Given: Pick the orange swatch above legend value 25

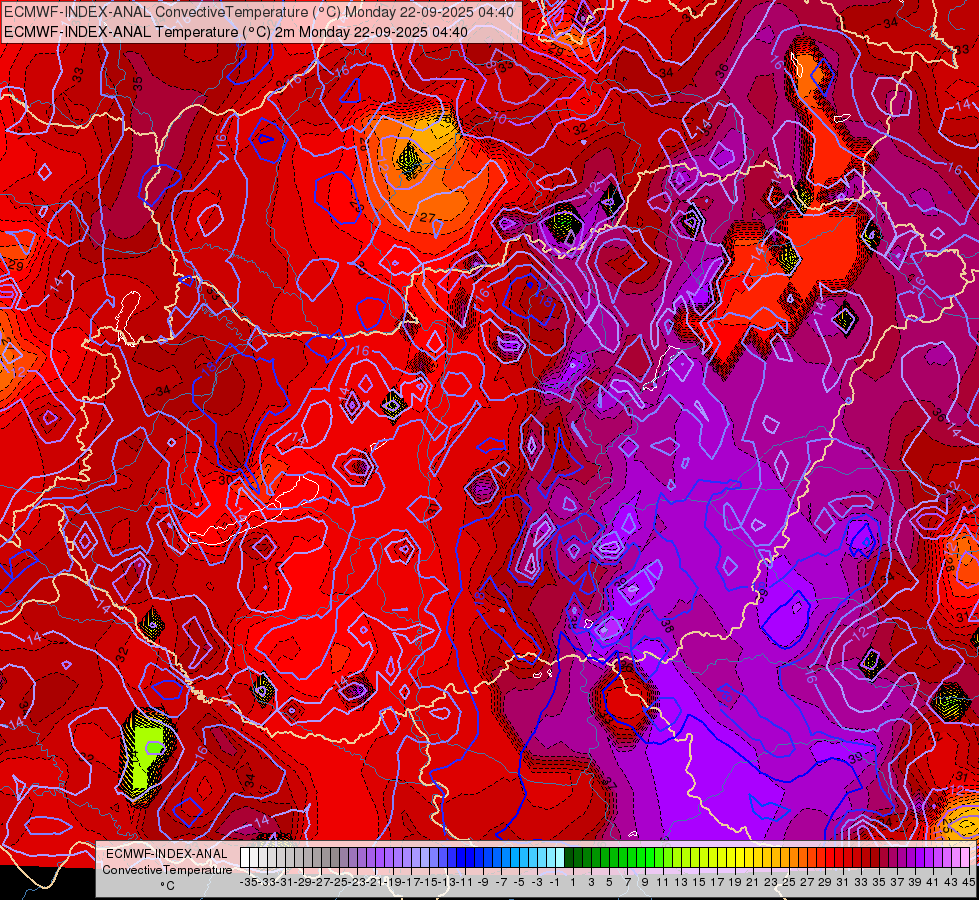Looking at the screenshot, I should pos(785,858).
